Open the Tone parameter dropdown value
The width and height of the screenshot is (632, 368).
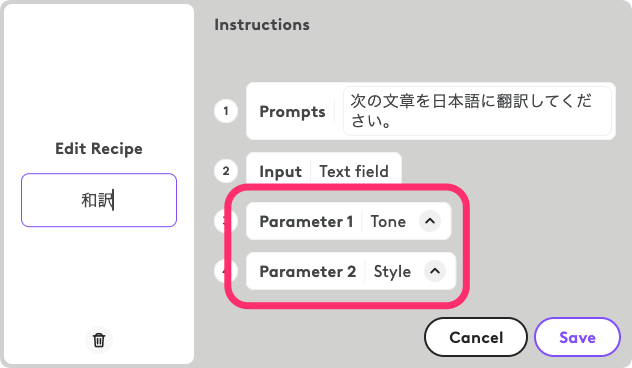click(x=388, y=221)
